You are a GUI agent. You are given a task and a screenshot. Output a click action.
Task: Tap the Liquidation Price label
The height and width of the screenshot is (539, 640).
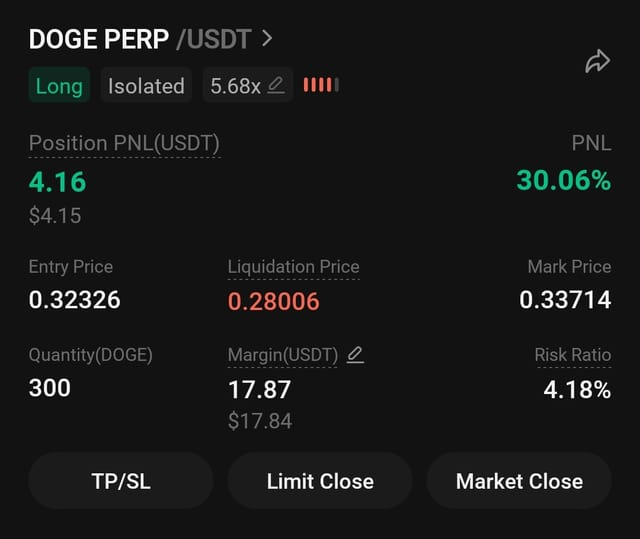293,267
